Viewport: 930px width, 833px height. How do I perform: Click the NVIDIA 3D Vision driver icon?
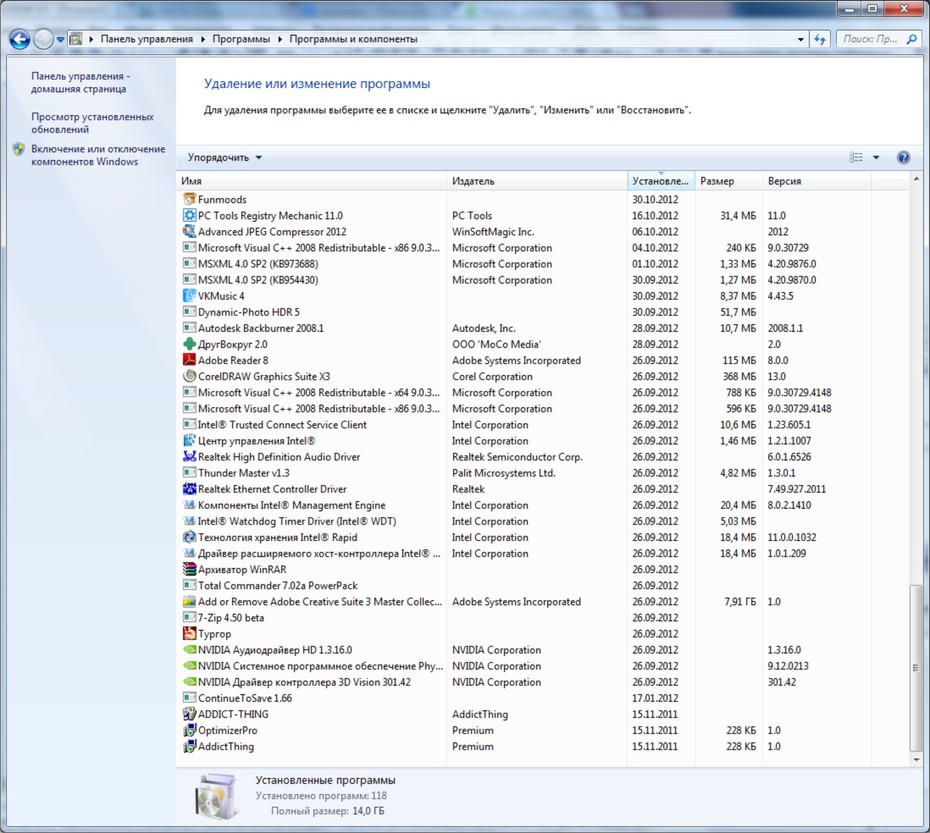click(x=189, y=682)
